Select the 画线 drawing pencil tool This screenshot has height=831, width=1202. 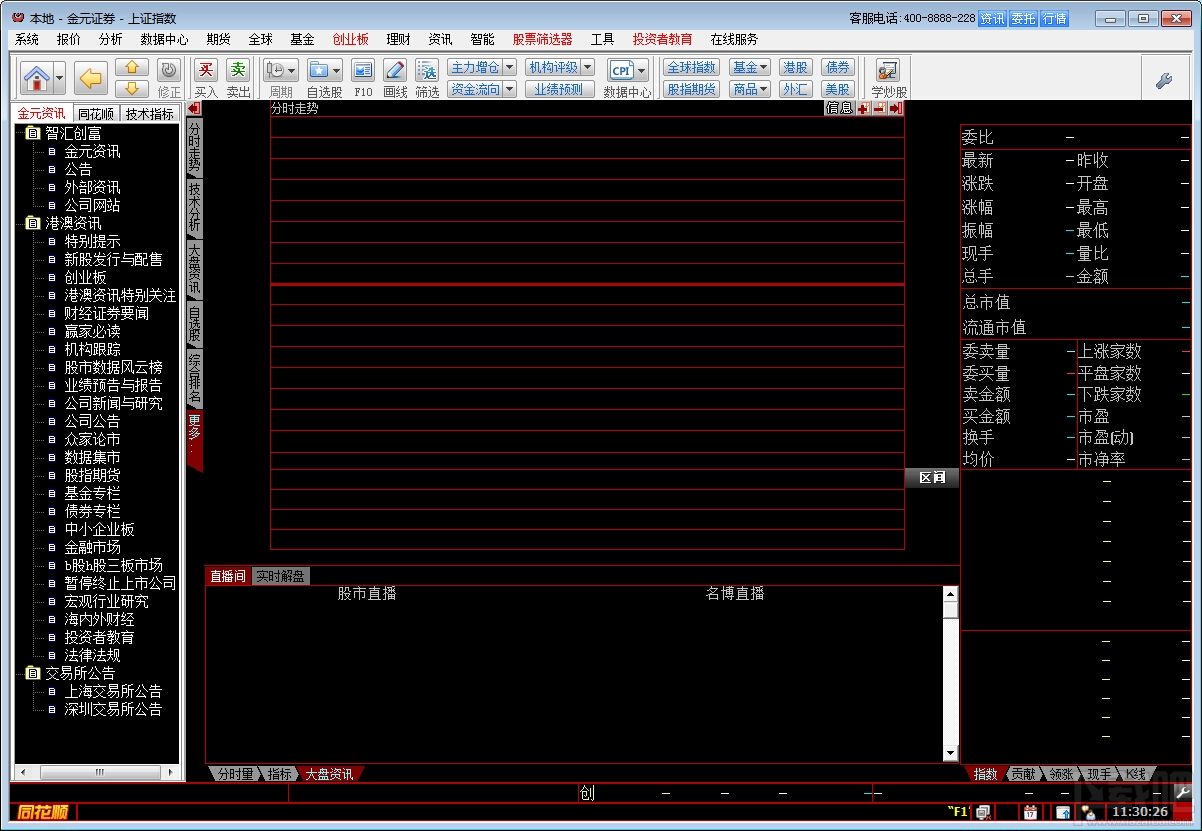395,70
